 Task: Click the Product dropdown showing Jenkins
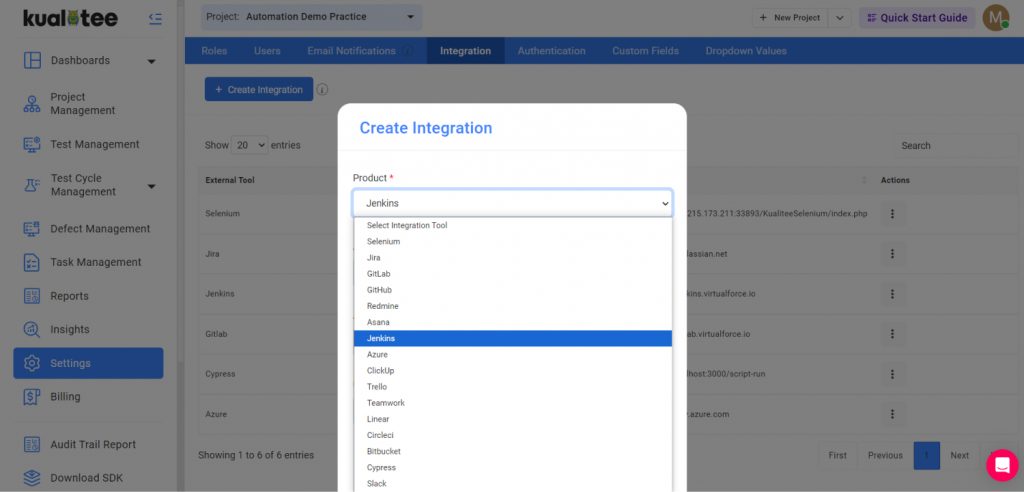point(512,203)
